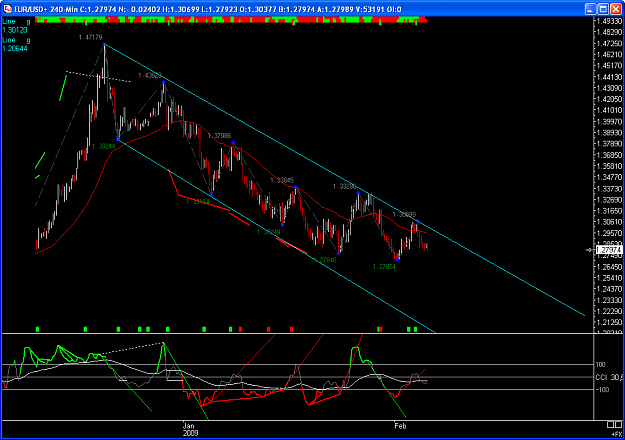Viewport: 625px width, 440px height.
Task: Click the +FX arrow indicator
Action: 616,434
